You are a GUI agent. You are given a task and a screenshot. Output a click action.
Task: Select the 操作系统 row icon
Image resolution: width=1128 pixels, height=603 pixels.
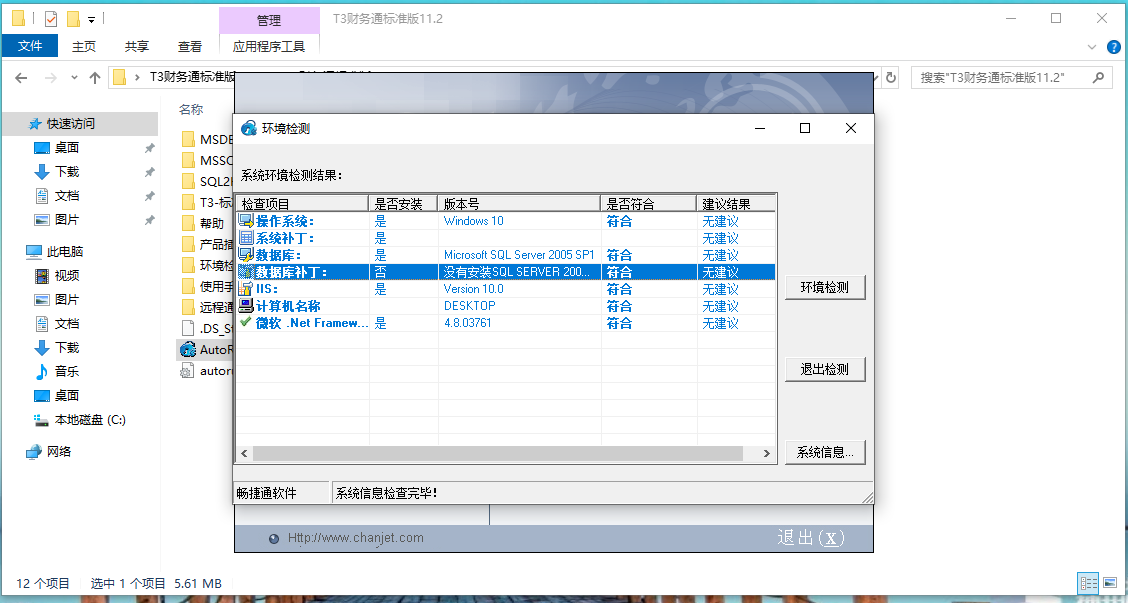[246, 221]
